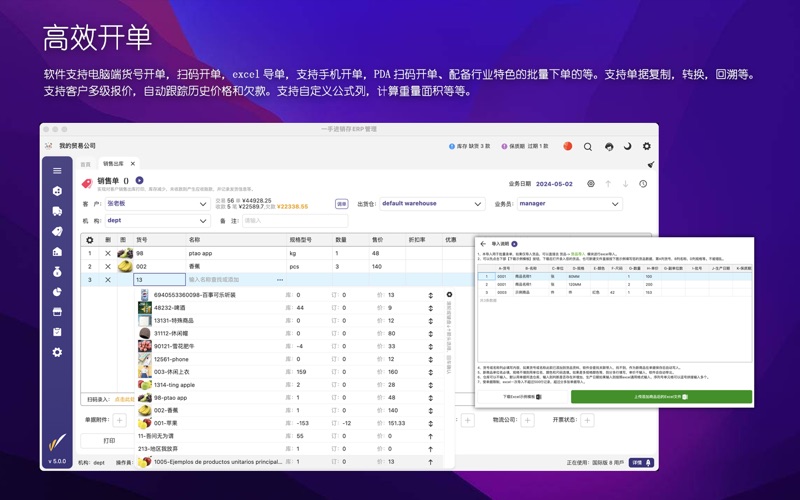Switch to the 首页 tab
The image size is (800, 500).
tap(85, 164)
